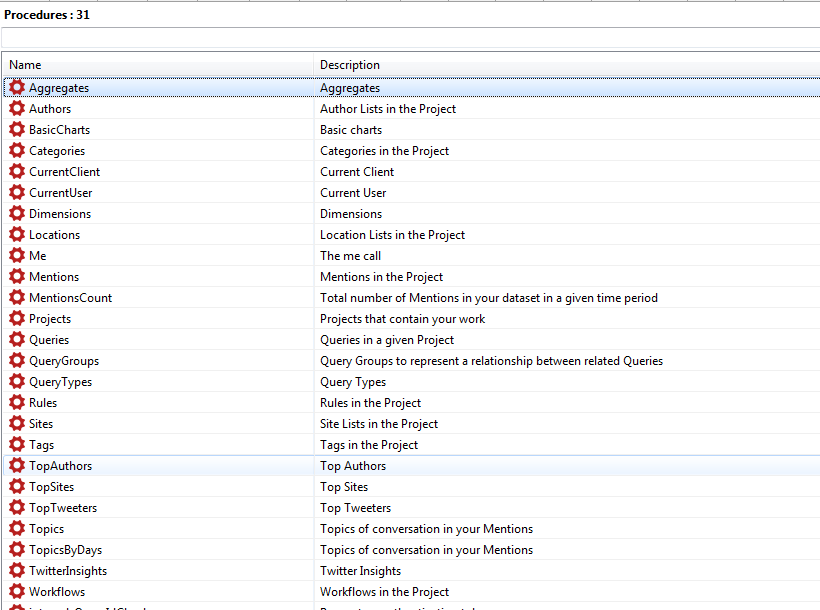Click the Workflows gear icon
820x610 pixels.
(x=17, y=592)
